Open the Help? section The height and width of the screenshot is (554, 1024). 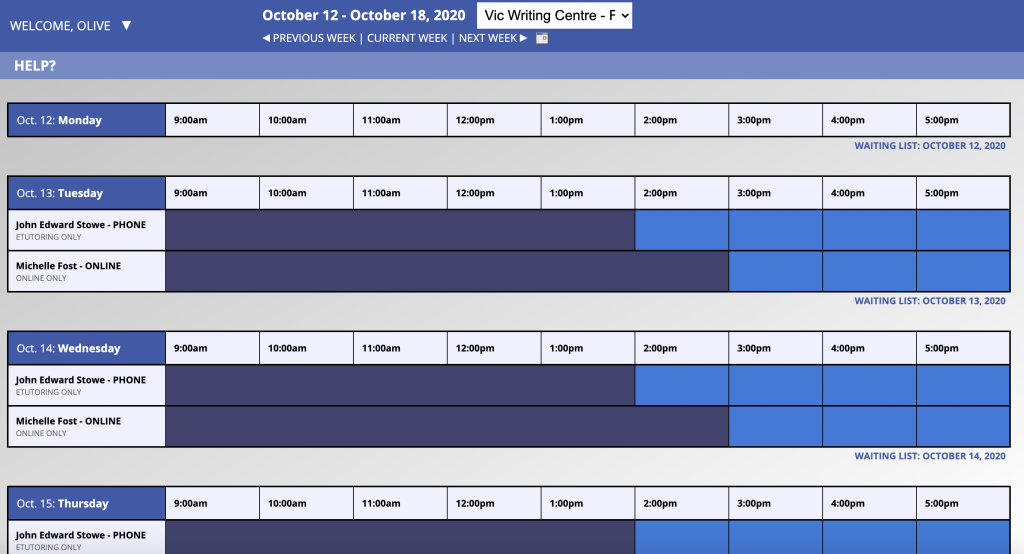[35, 65]
